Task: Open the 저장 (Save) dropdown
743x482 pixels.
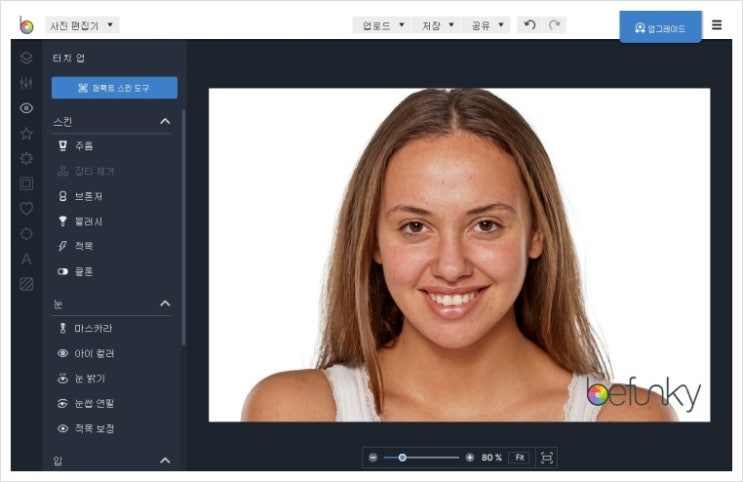Action: tap(437, 25)
